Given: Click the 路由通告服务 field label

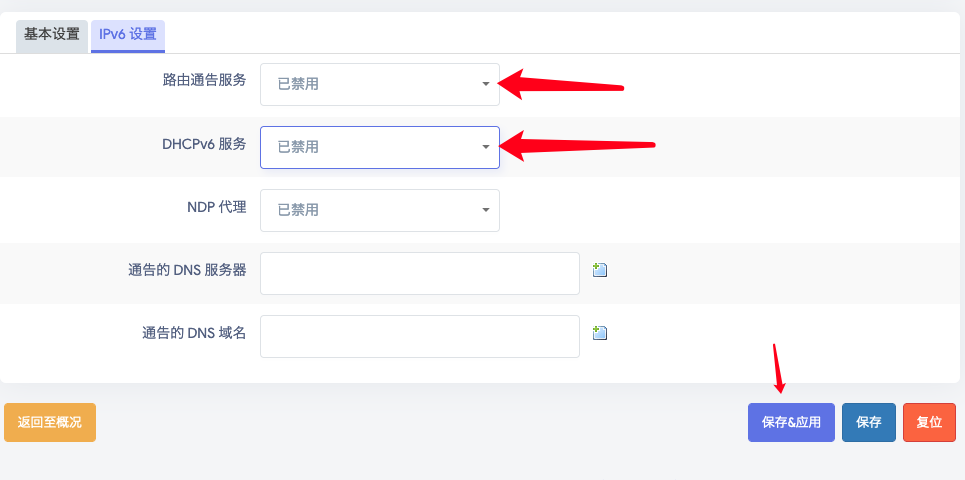Looking at the screenshot, I should [204, 80].
